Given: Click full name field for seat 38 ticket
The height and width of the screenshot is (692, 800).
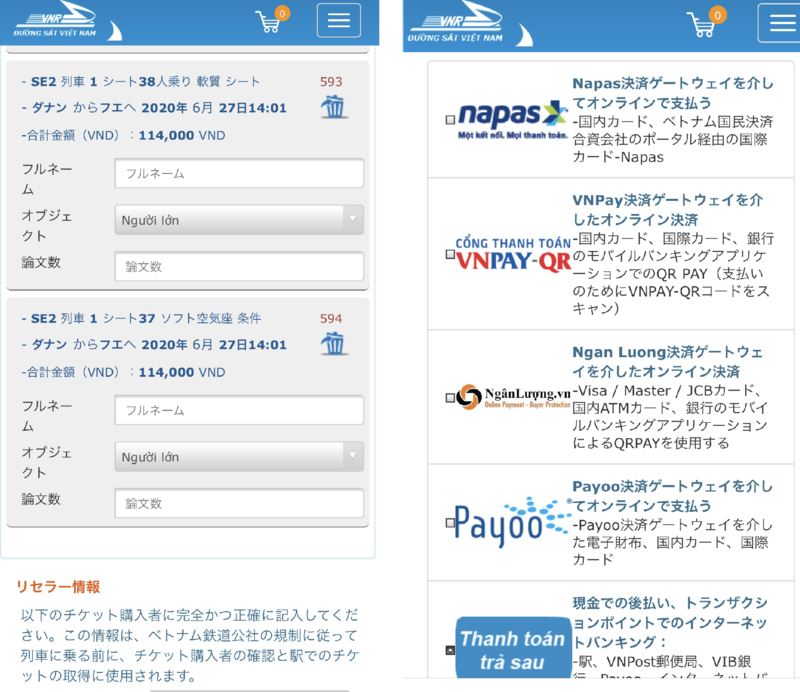Looking at the screenshot, I should tap(239, 173).
